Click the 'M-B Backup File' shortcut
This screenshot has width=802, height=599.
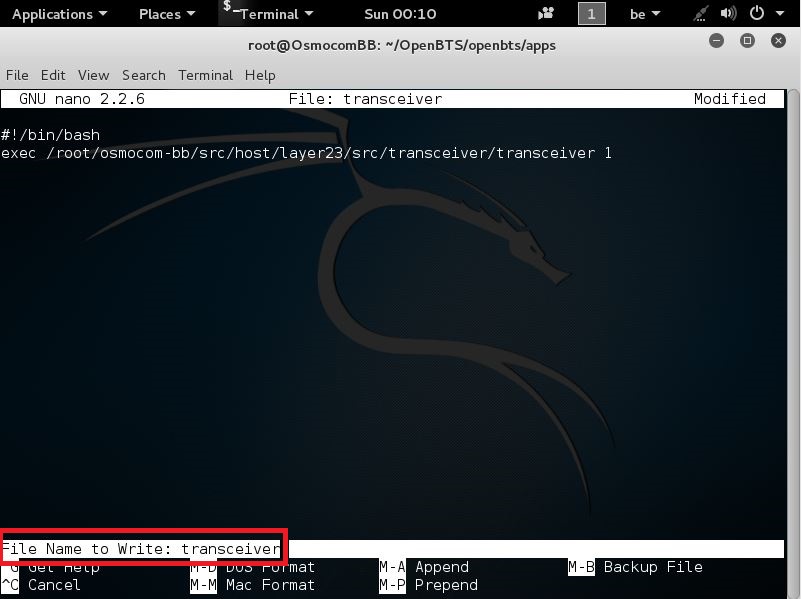click(x=635, y=567)
